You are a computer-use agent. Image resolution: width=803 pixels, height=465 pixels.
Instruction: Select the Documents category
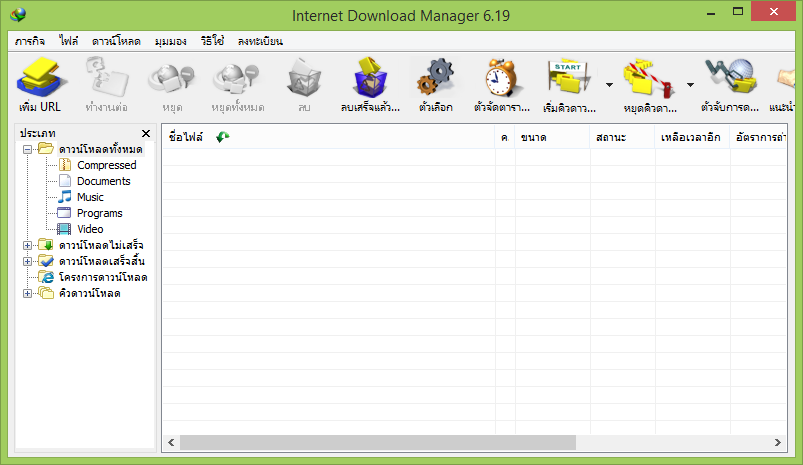click(103, 181)
